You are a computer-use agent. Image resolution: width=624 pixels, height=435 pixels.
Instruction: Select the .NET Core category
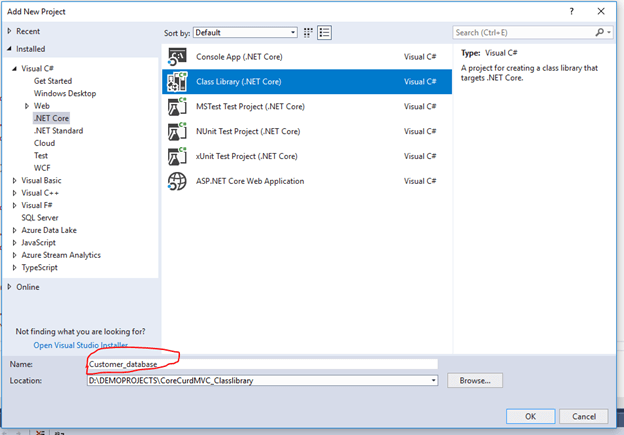pos(51,118)
